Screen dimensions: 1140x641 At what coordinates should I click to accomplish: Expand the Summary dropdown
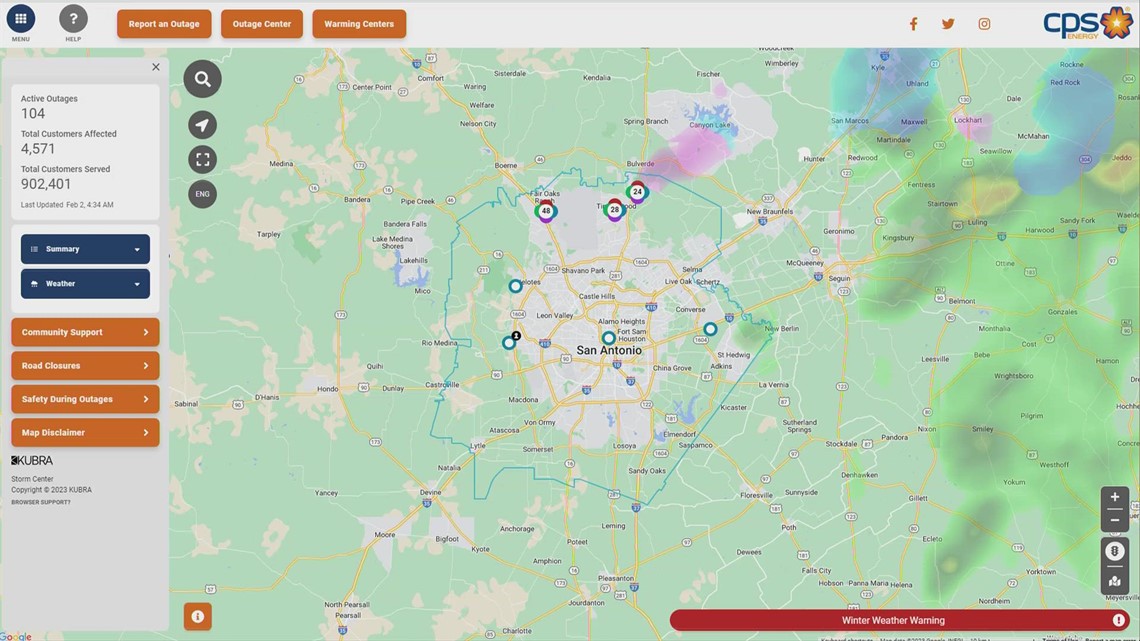pos(85,249)
